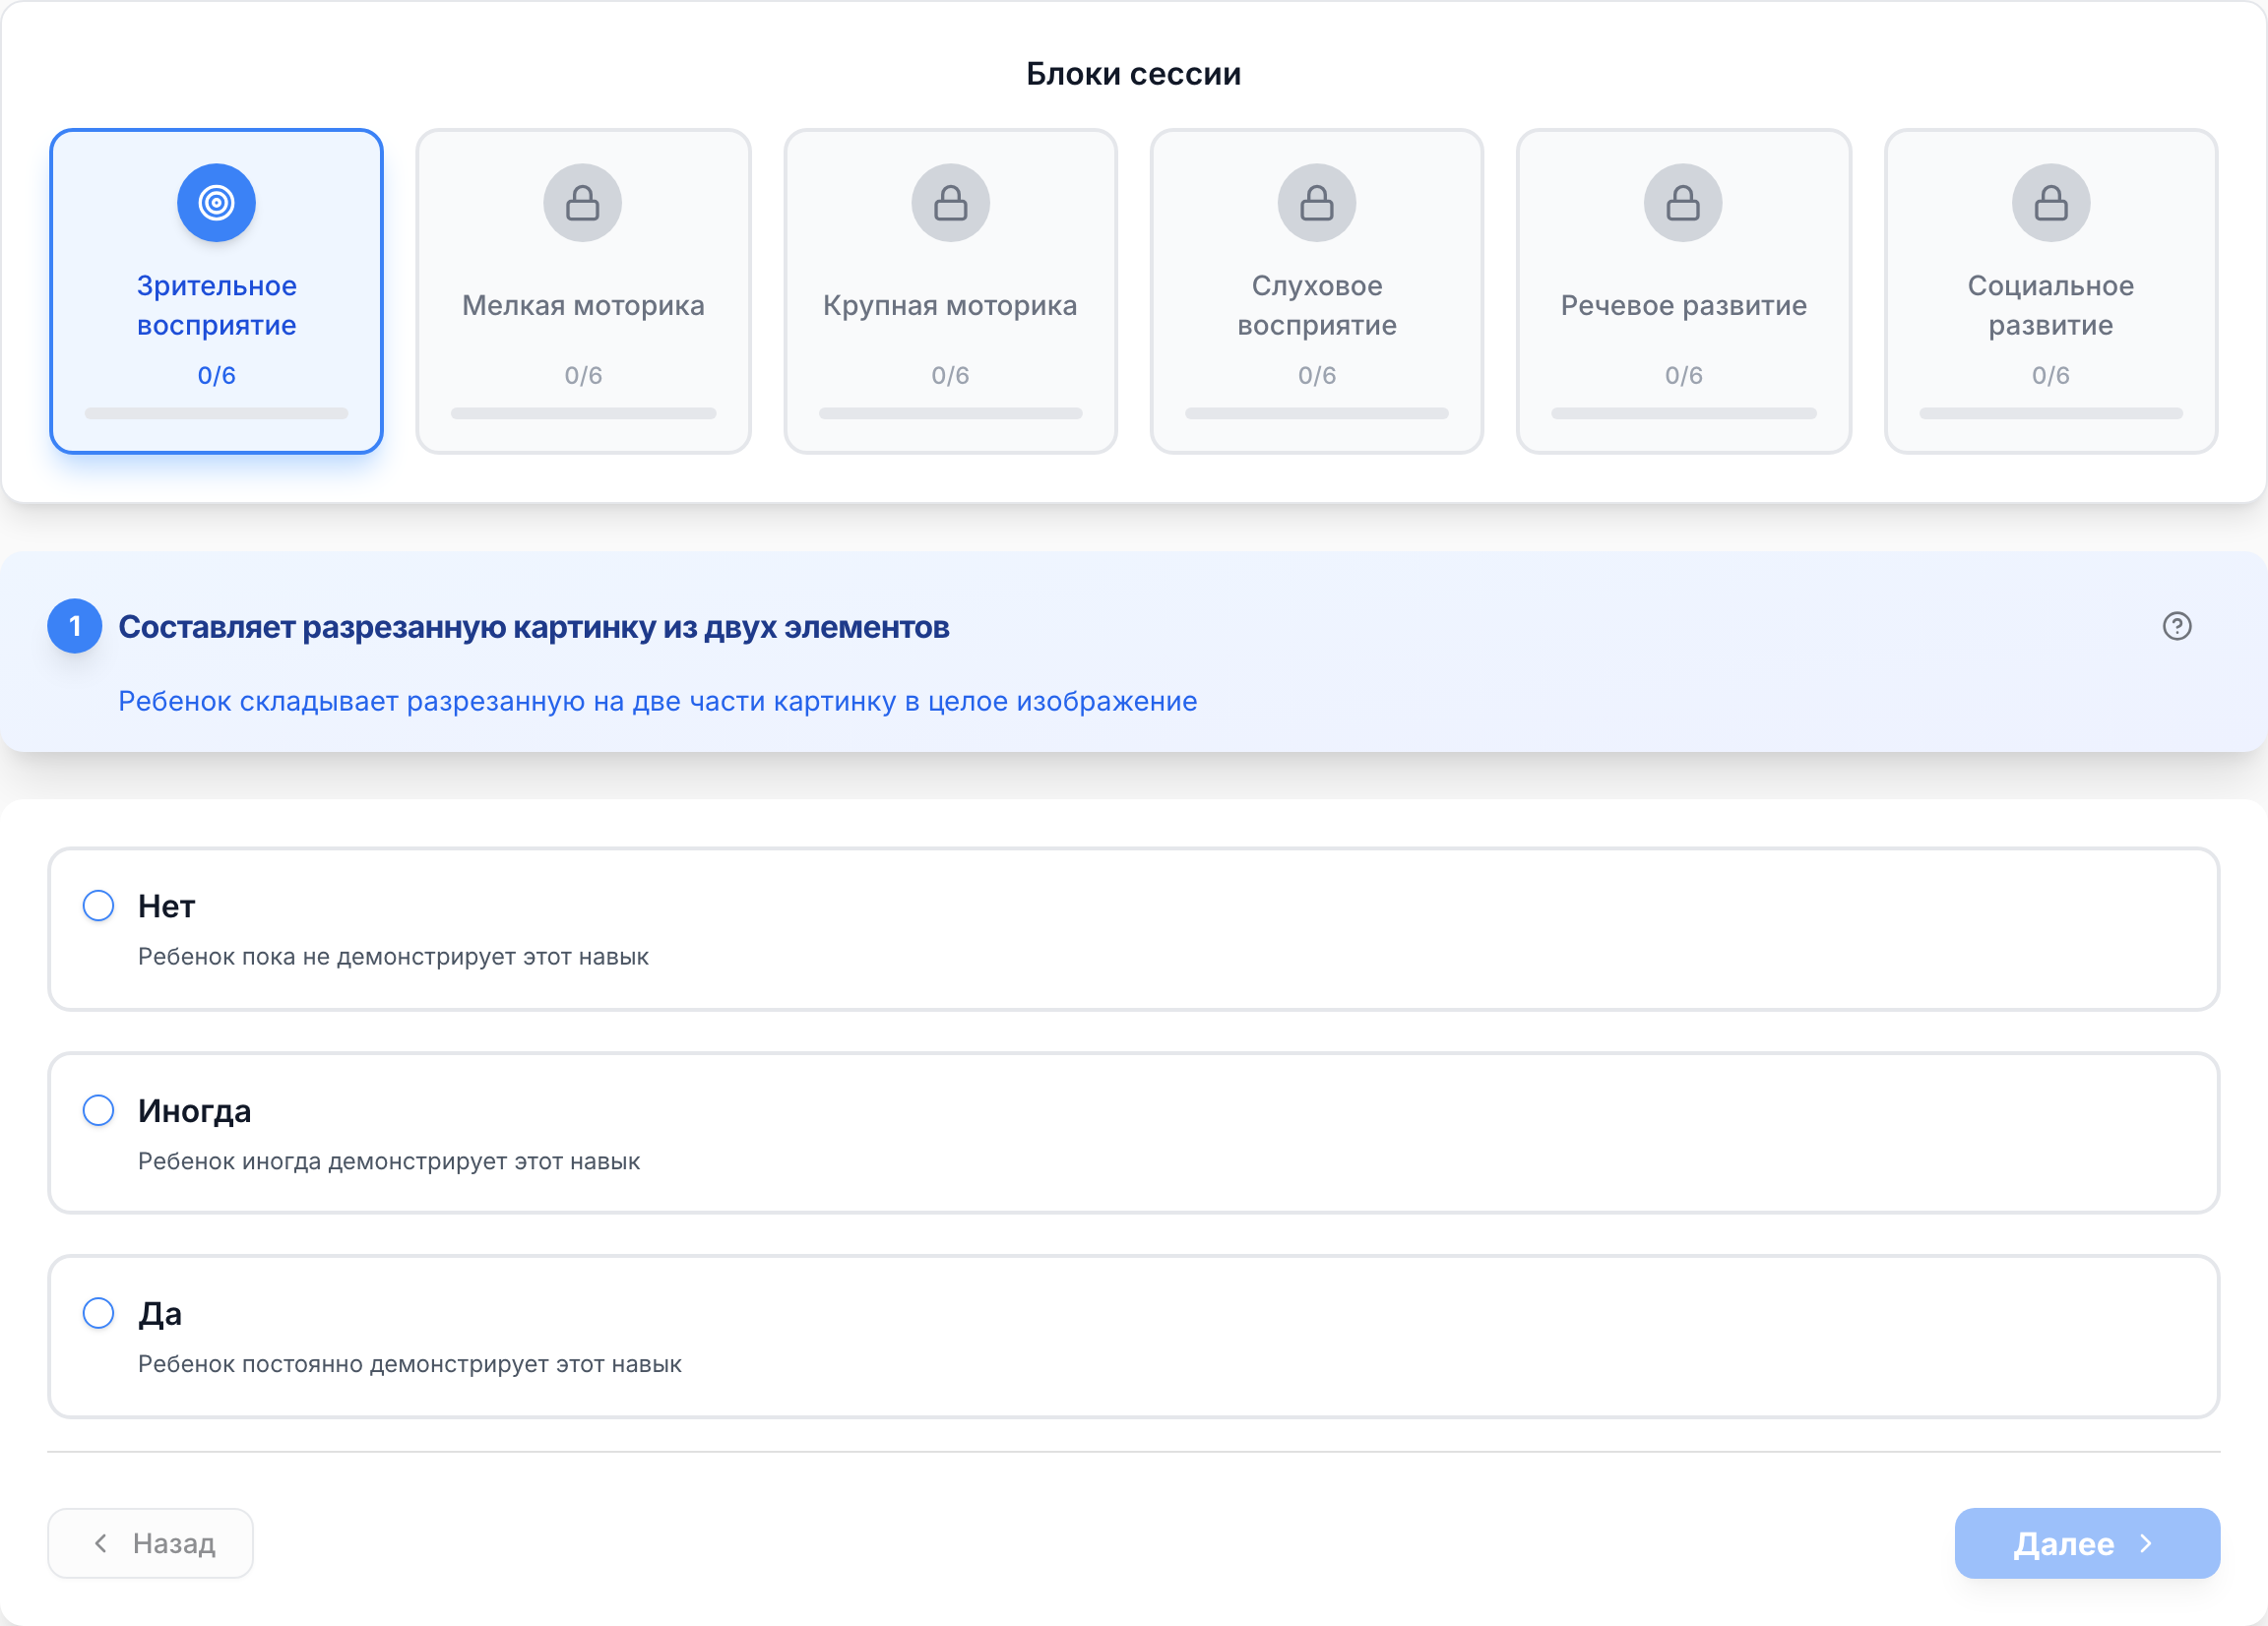This screenshot has height=1626, width=2268.
Task: Click text Ребенок иногда демонстрирует этот навык
Action: tap(389, 1161)
